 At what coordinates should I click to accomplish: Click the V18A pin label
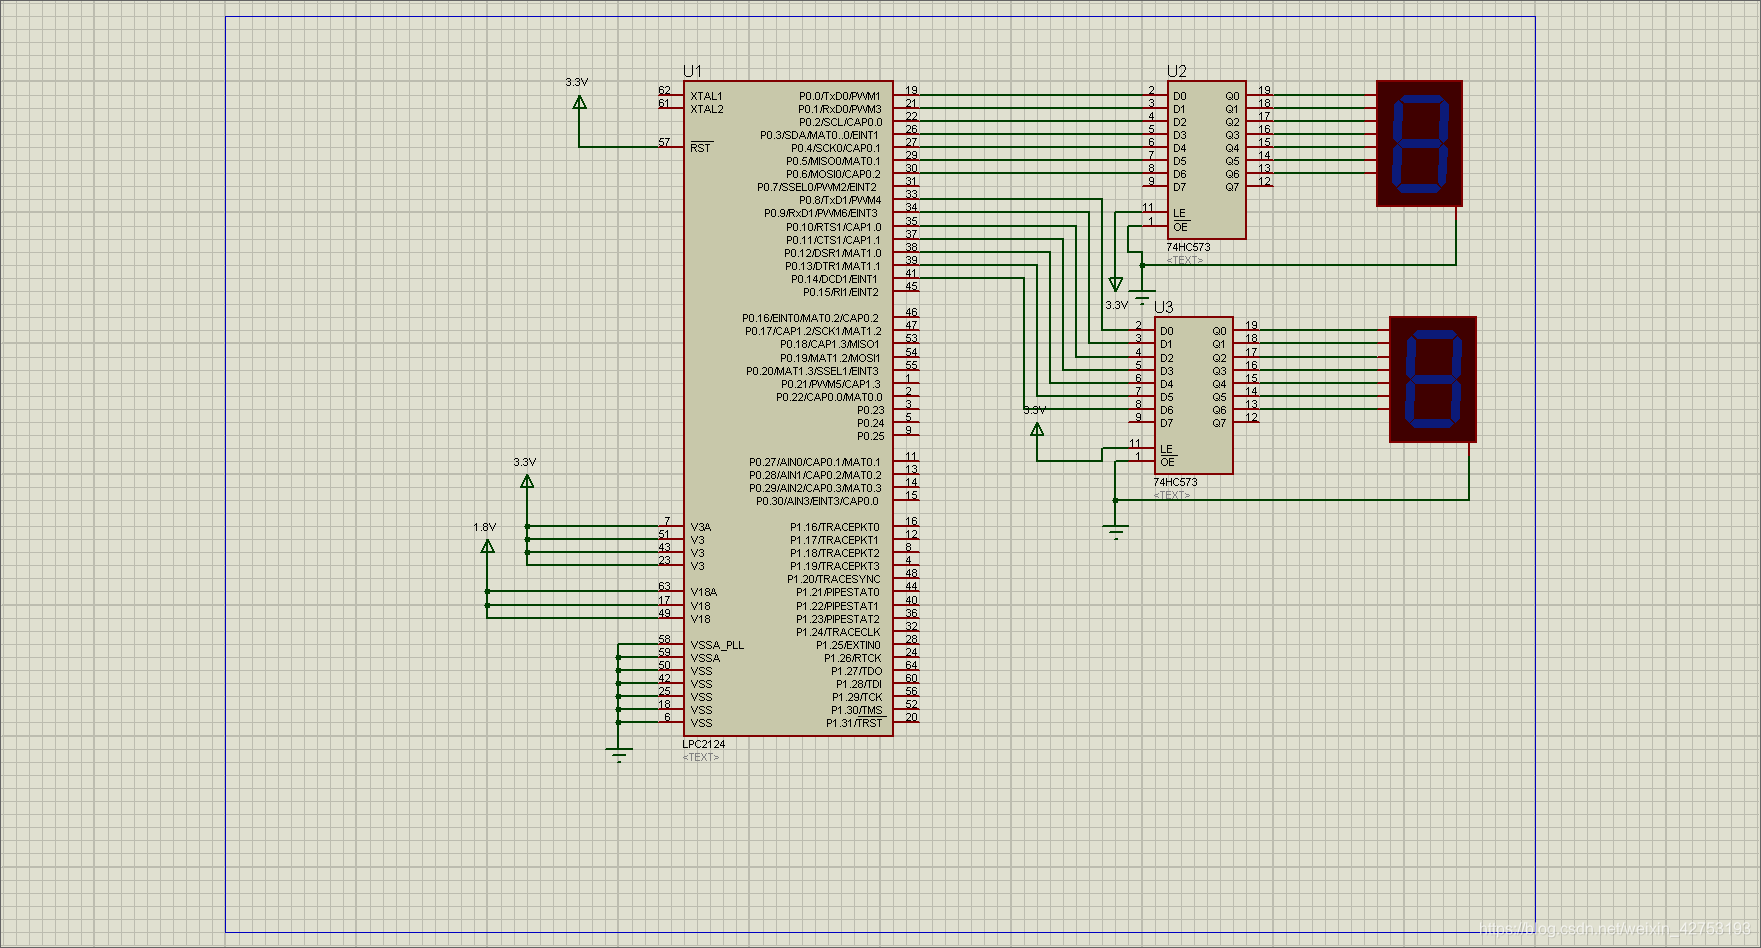click(704, 592)
